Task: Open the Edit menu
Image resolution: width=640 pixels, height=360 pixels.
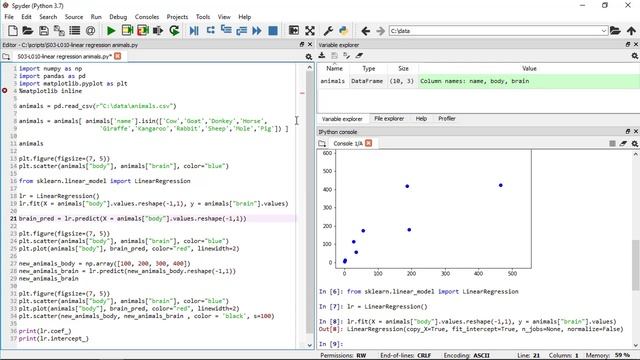Action: 26,17
